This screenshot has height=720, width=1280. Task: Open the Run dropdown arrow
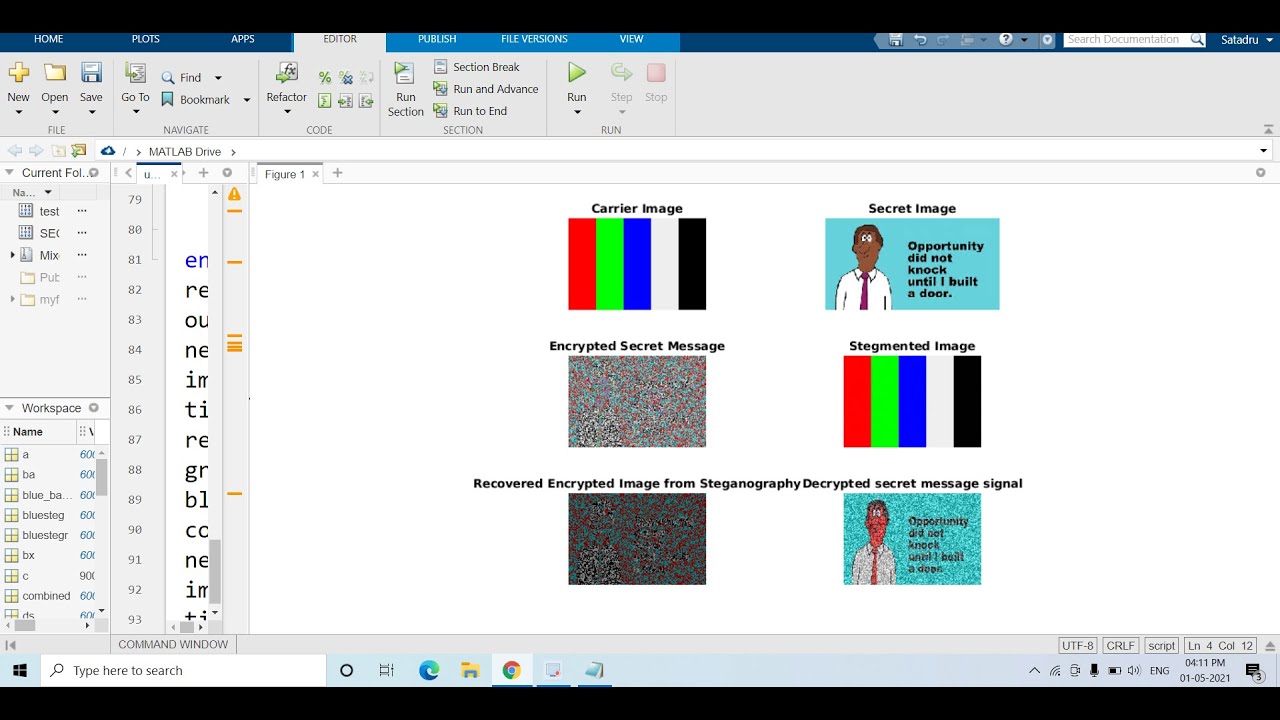577,112
